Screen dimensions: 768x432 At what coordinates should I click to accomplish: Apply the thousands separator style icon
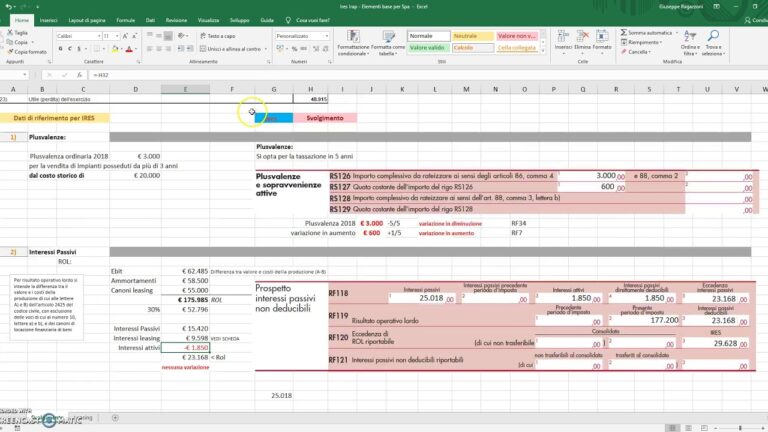[304, 49]
